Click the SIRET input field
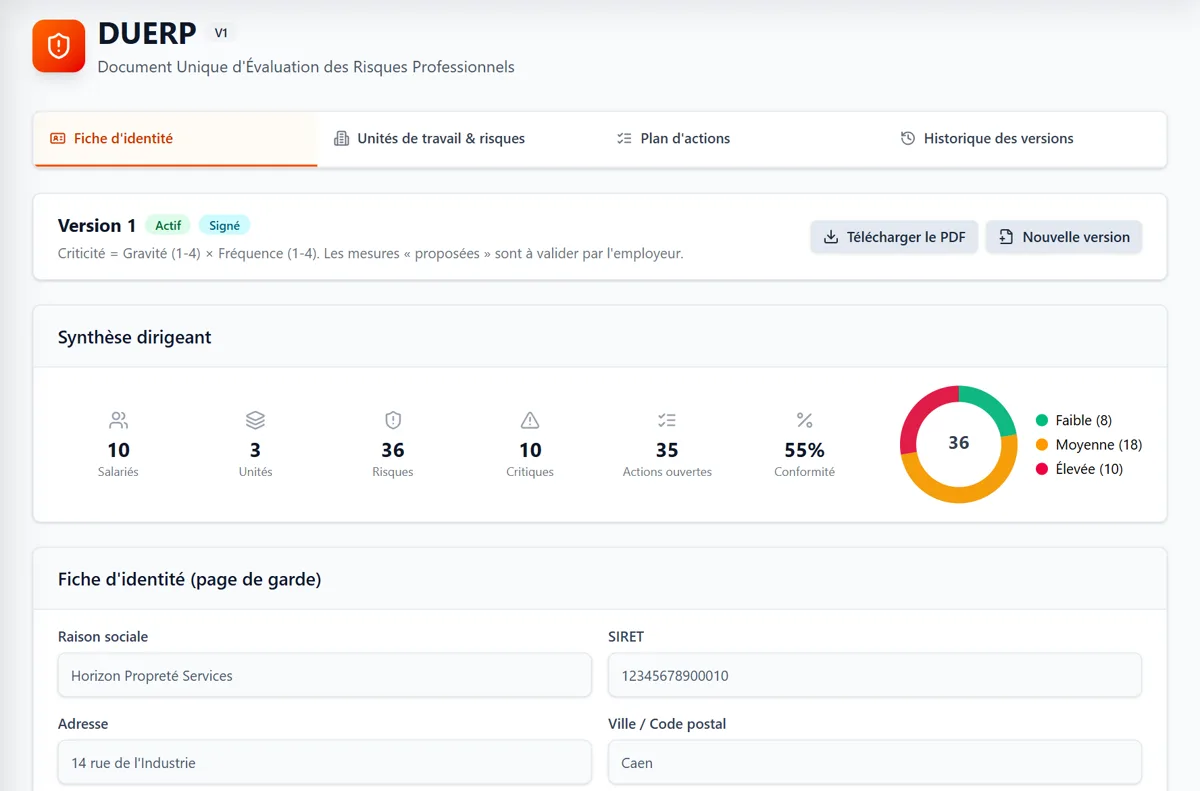 [875, 676]
